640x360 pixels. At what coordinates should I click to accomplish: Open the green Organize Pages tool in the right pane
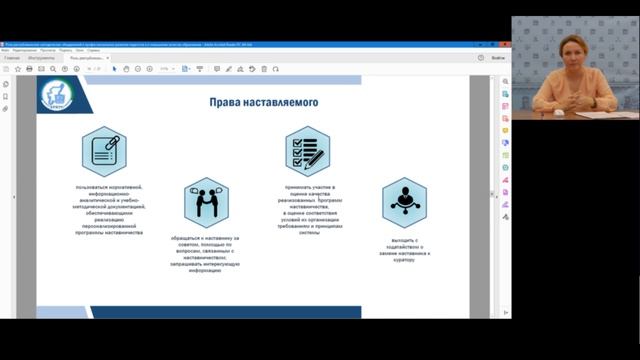pyautogui.click(x=505, y=155)
